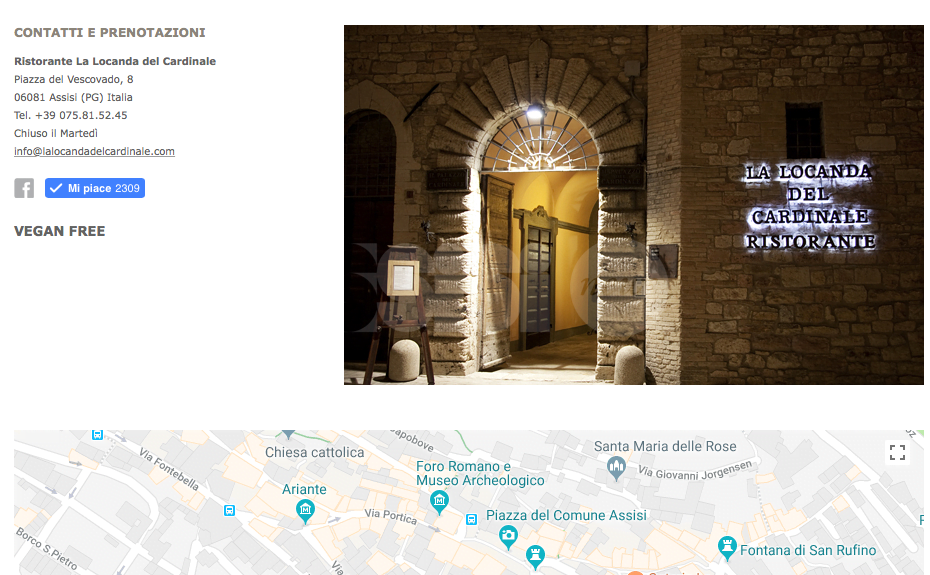930x575 pixels.
Task: Select the Piazza del Comune Assisi label
Action: pos(566,515)
